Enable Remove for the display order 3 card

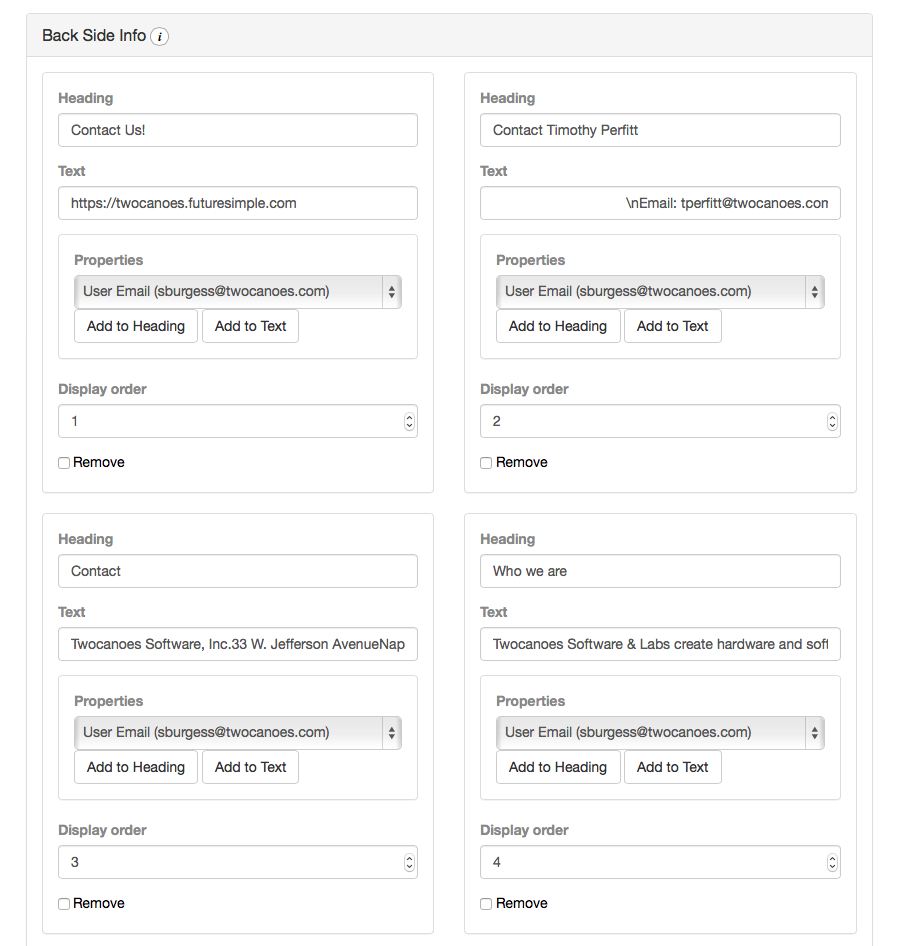[x=64, y=904]
